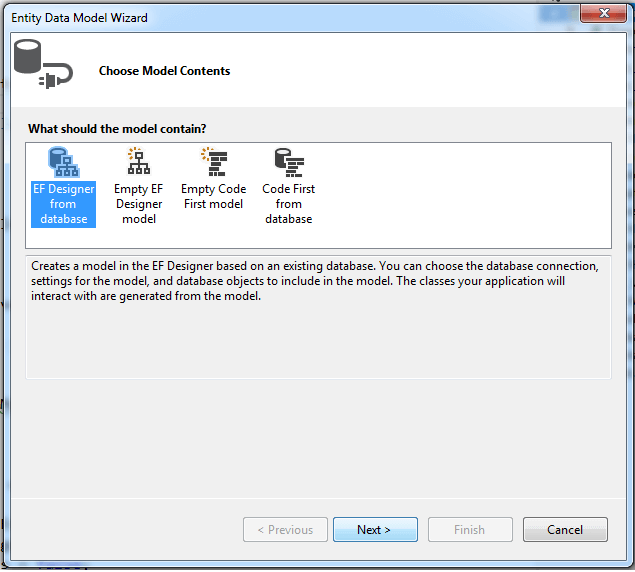Viewport: 635px width, 572px height.
Task: Click the model description text box
Action: [318, 317]
